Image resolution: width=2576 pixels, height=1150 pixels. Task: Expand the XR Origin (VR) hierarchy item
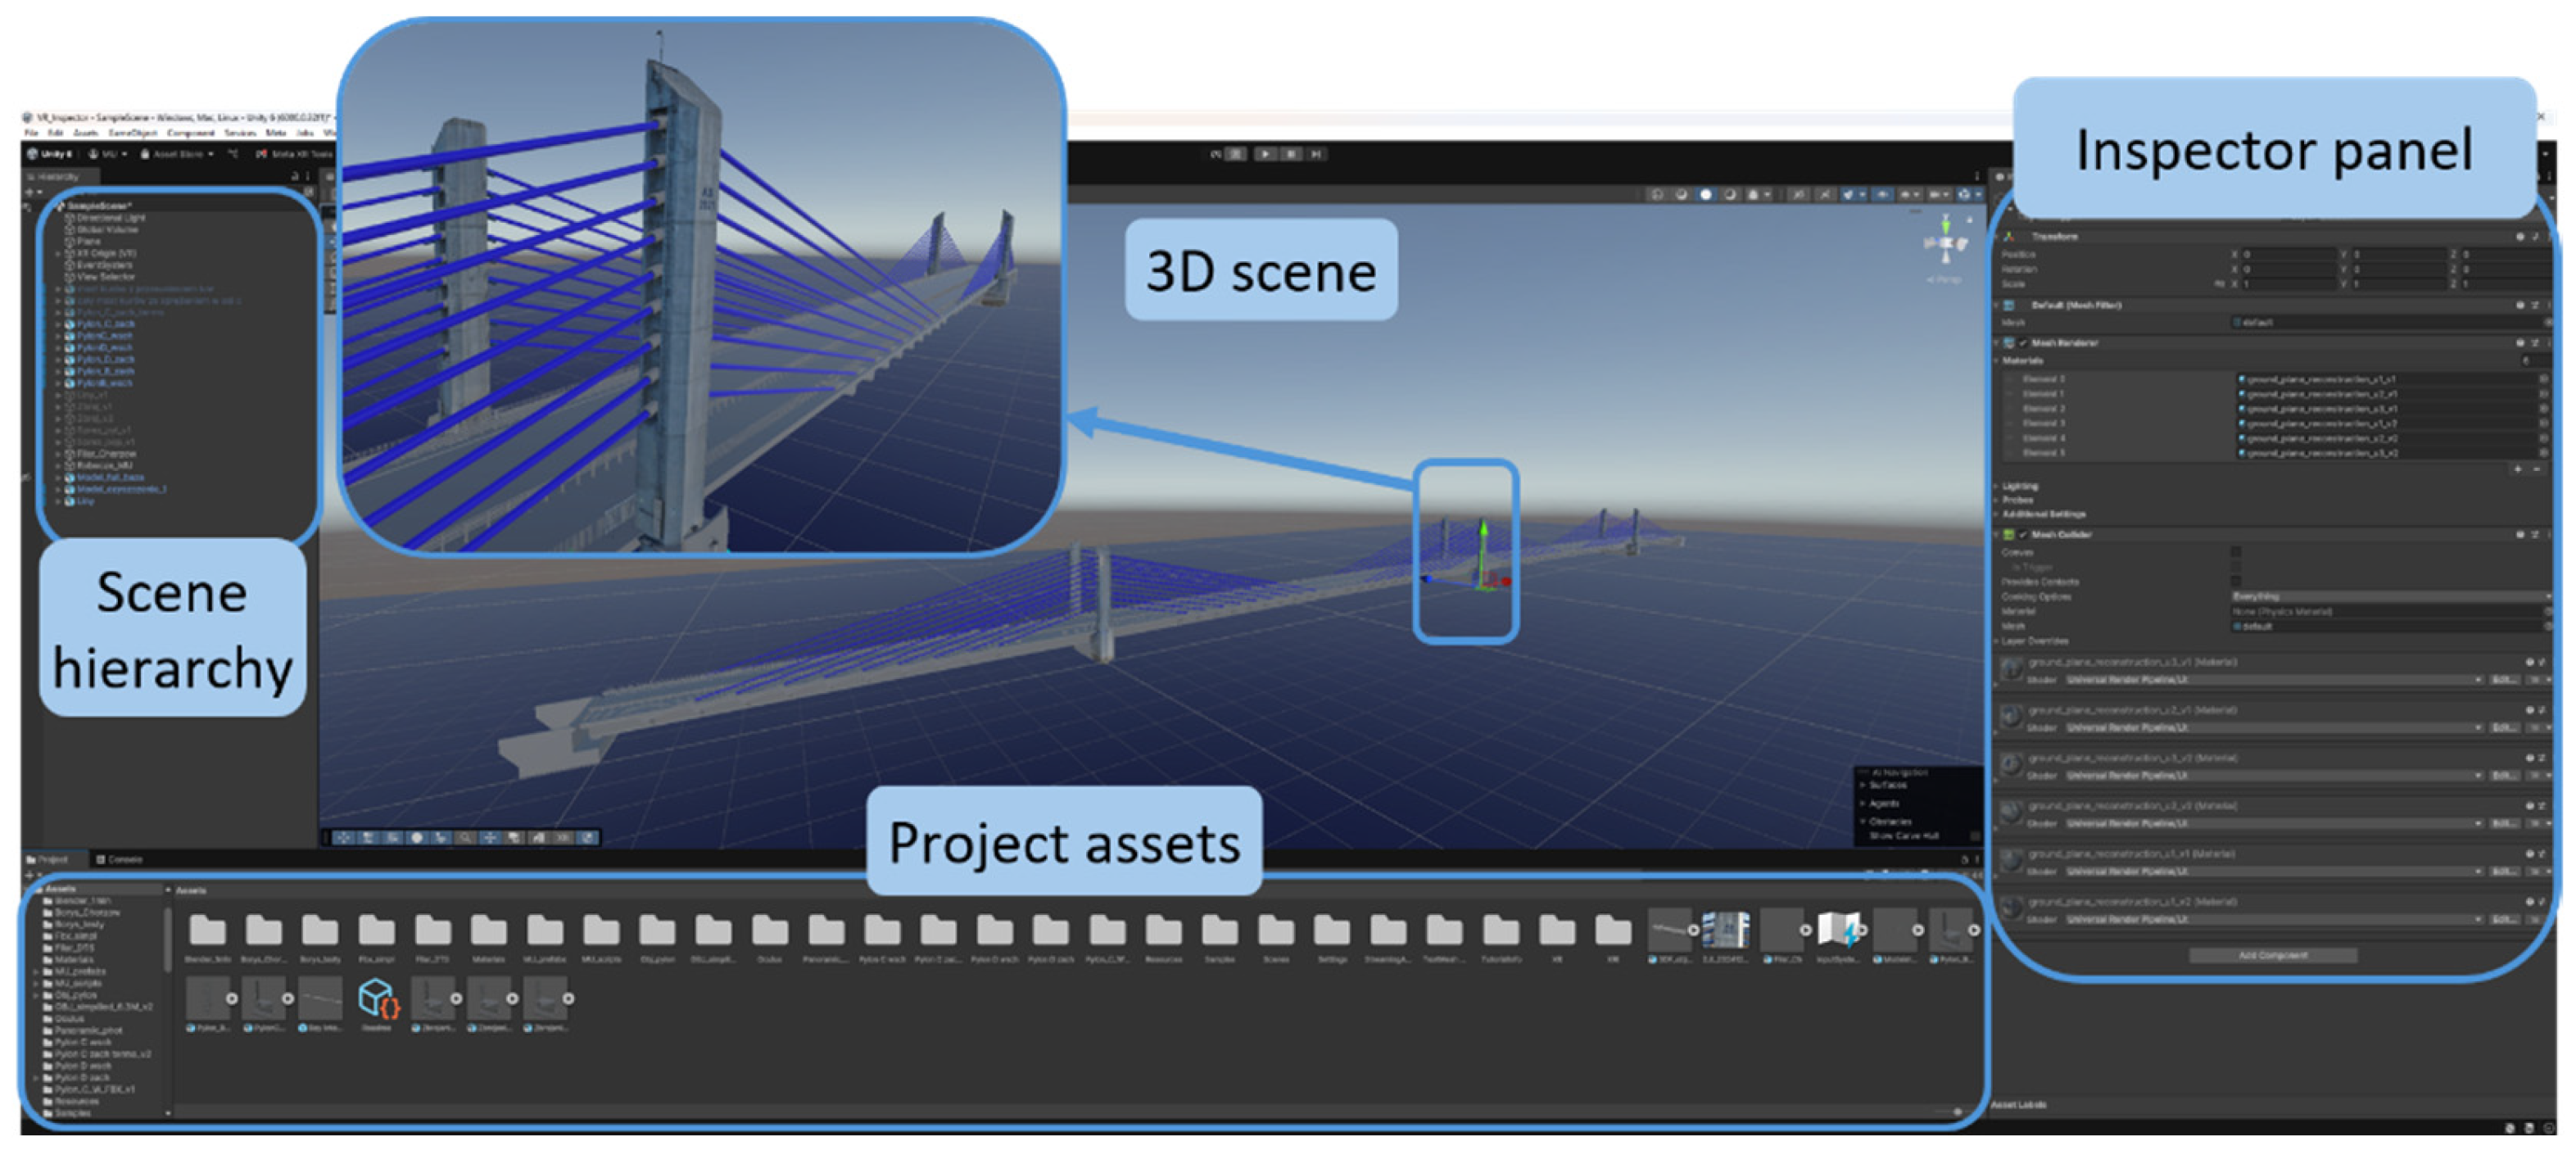[x=58, y=253]
